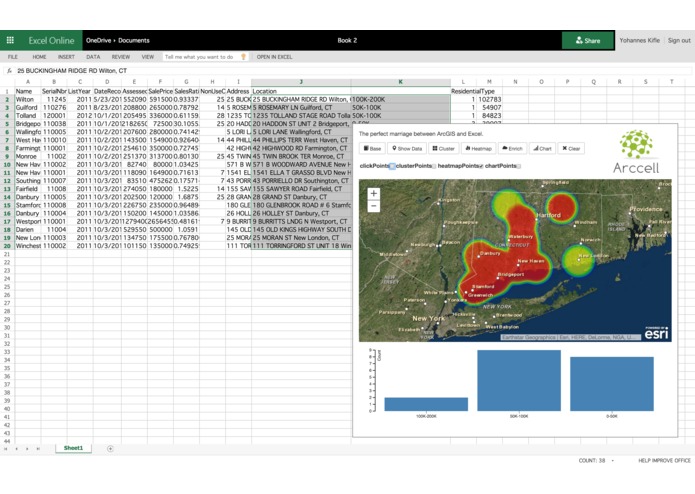Click the 0-50K chart bar
The image size is (695, 494).
tap(612, 384)
